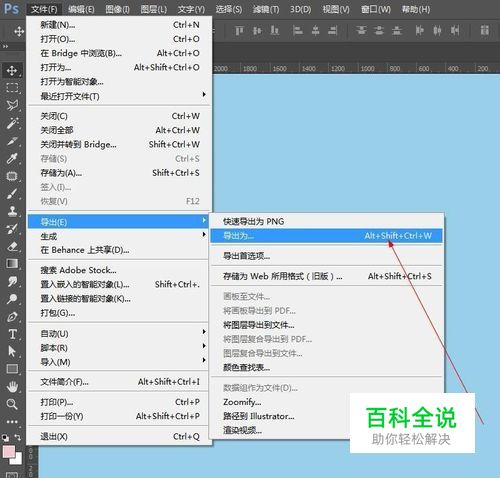Viewport: 500px width, 478px height.
Task: Choose 在 Bridge 中浏览(B)...
Action: [x=119, y=53]
